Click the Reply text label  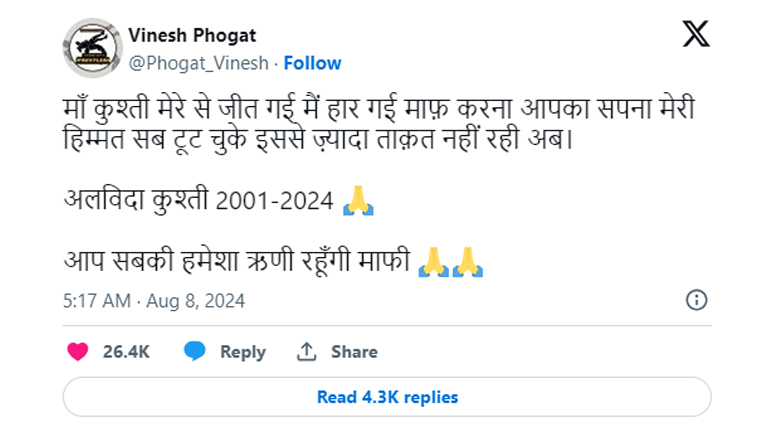point(242,352)
